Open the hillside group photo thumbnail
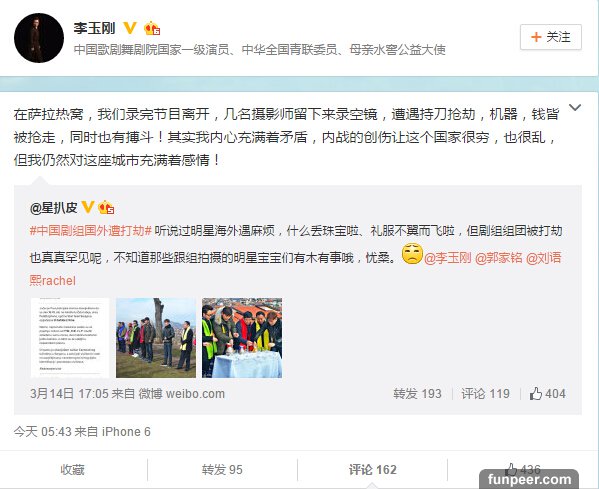 (x=156, y=338)
